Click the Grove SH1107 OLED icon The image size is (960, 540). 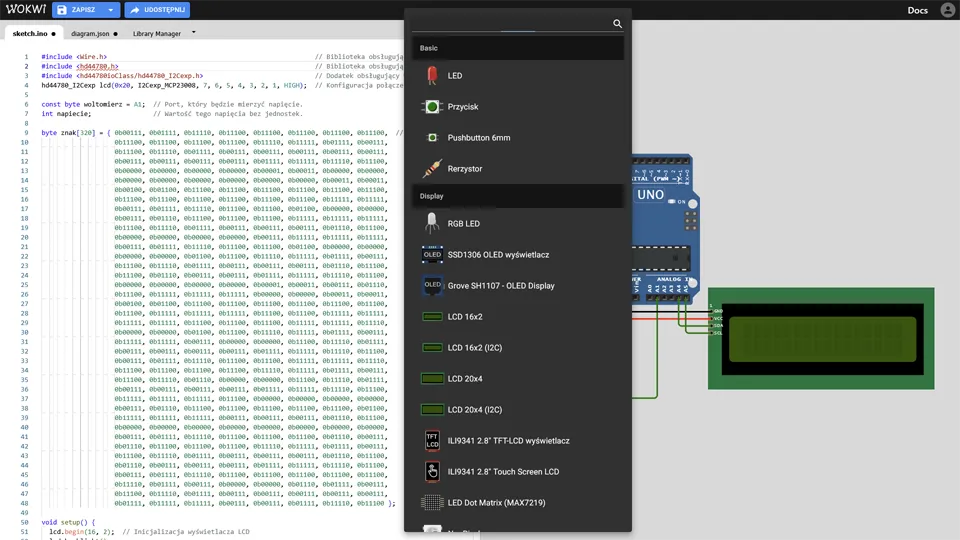(x=432, y=285)
